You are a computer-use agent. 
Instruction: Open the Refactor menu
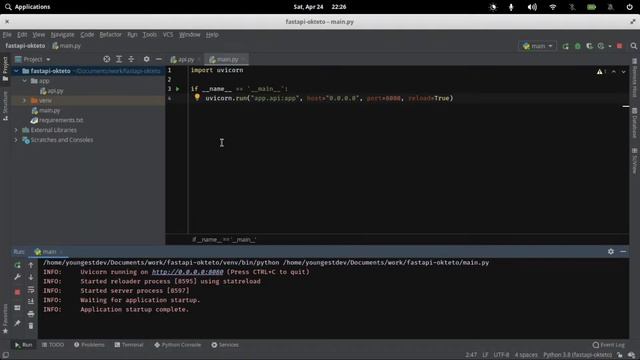point(111,35)
